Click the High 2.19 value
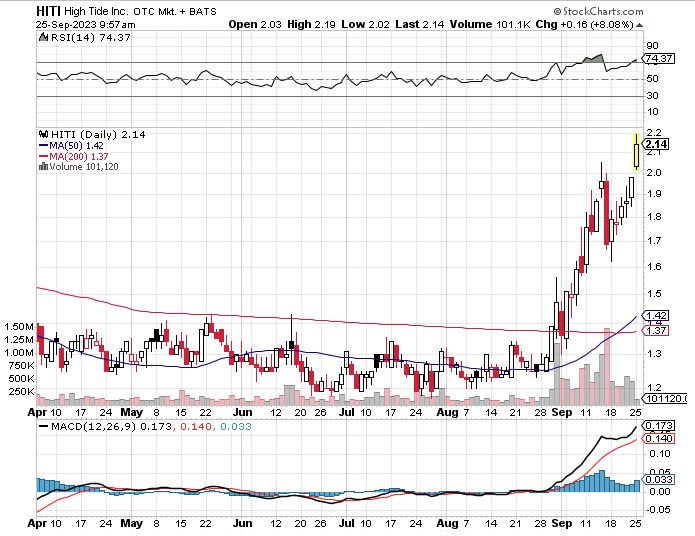The height and width of the screenshot is (536, 695). [x=311, y=24]
